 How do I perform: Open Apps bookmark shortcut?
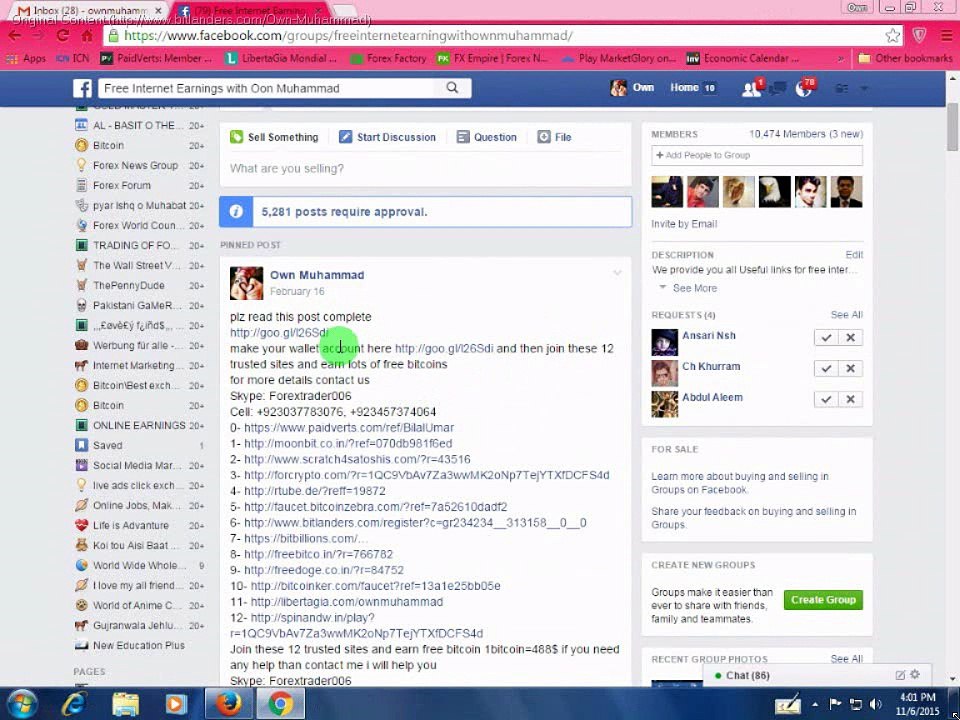(x=26, y=58)
